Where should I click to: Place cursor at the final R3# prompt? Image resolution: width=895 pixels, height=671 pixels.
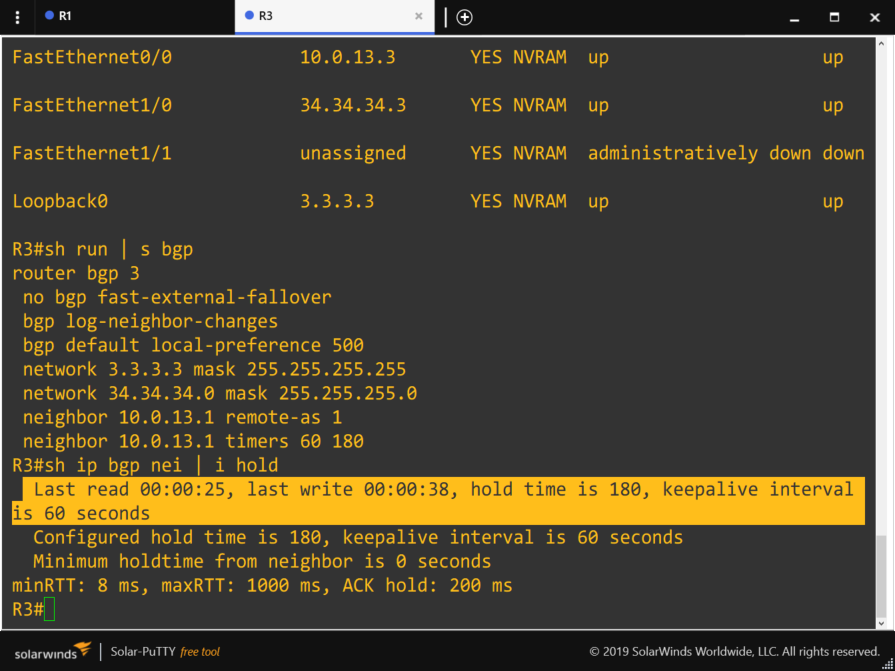(49, 609)
